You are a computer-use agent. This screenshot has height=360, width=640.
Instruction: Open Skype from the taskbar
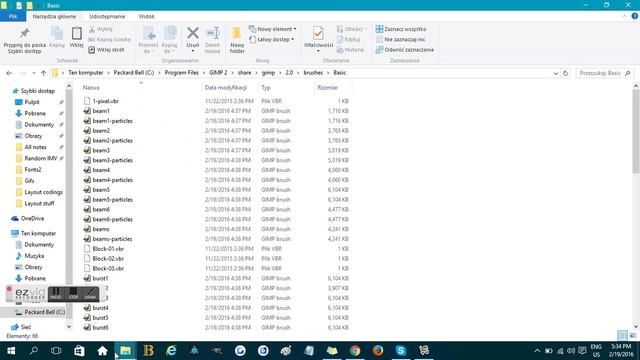pos(400,351)
